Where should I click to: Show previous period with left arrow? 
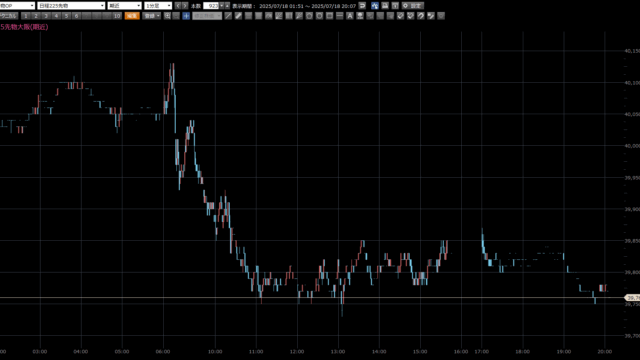[x=178, y=6]
